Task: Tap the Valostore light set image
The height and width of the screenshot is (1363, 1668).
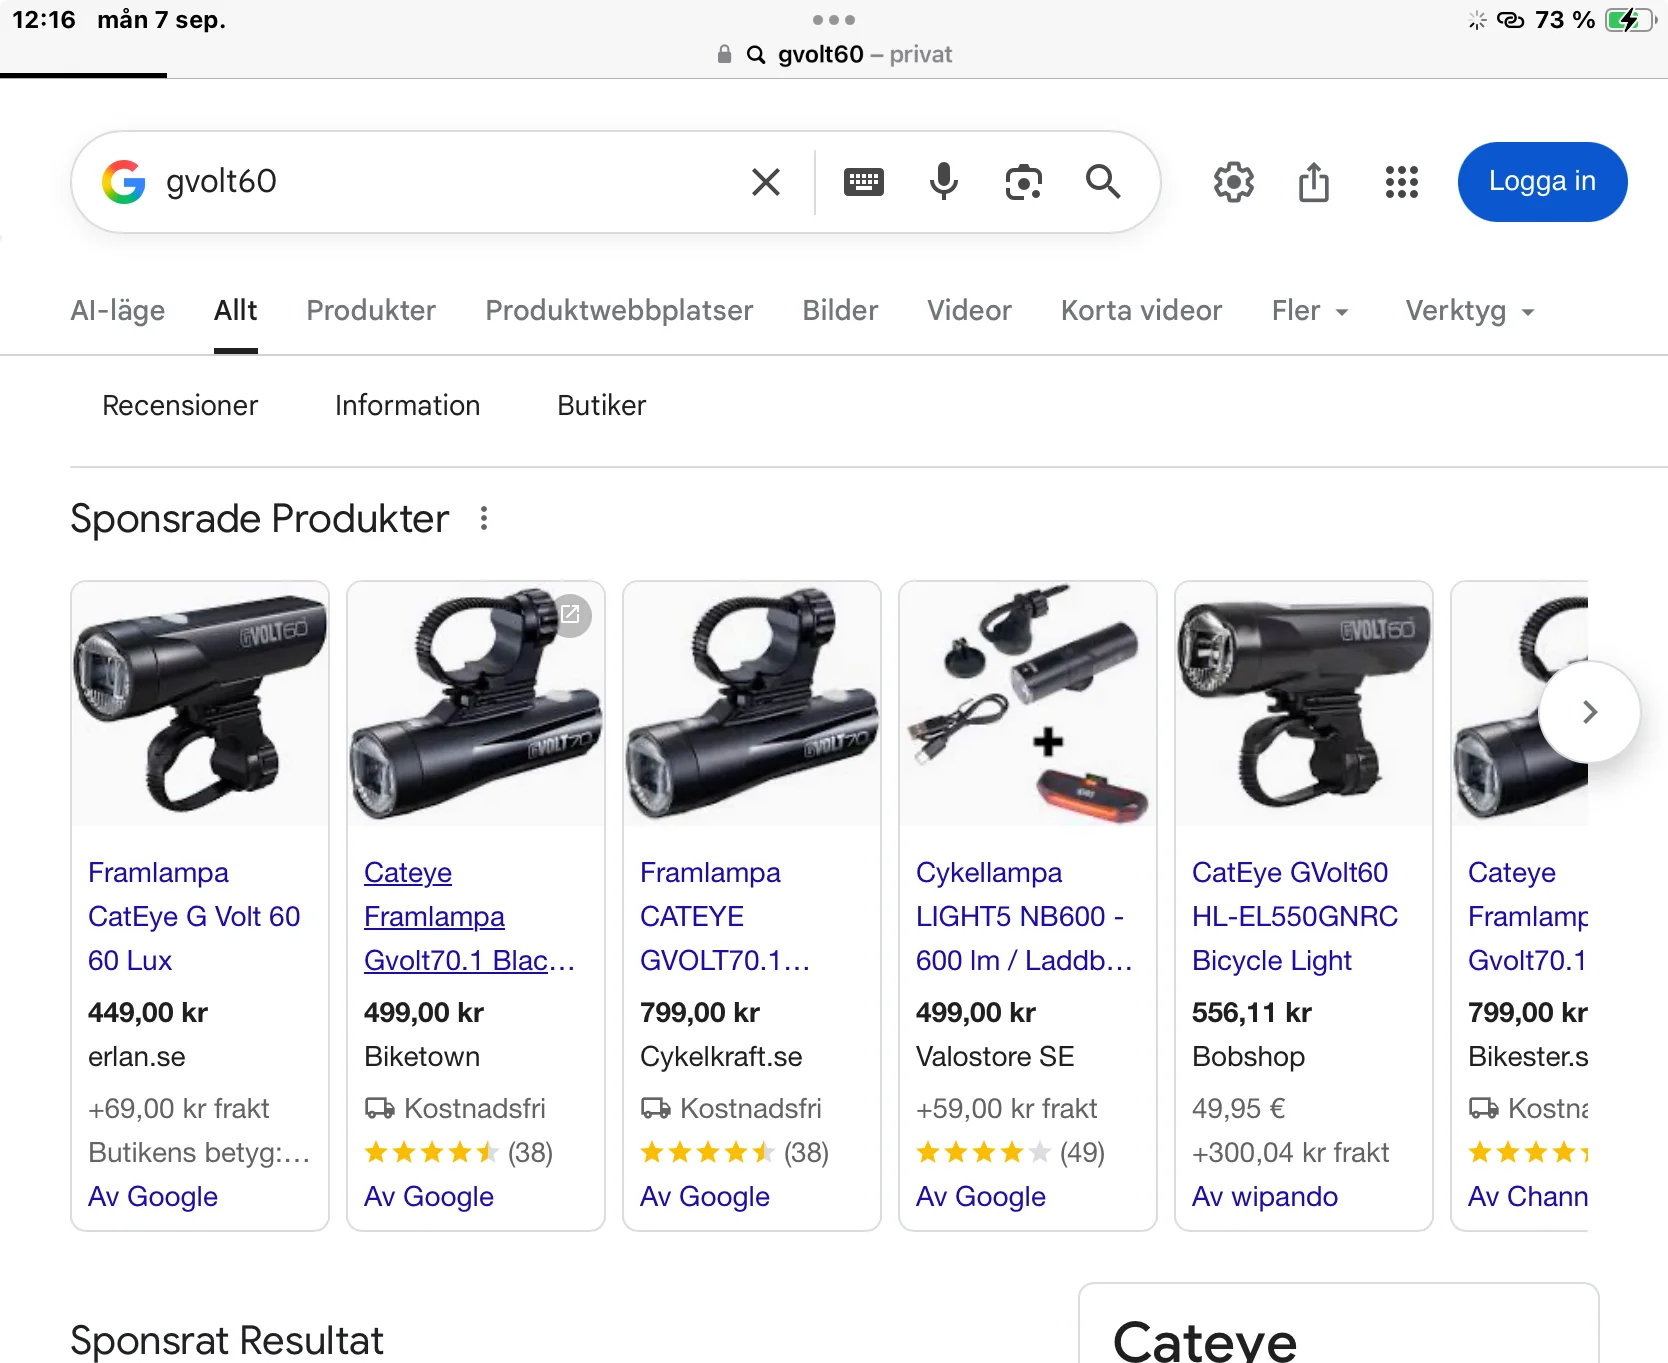Action: click(x=1028, y=704)
